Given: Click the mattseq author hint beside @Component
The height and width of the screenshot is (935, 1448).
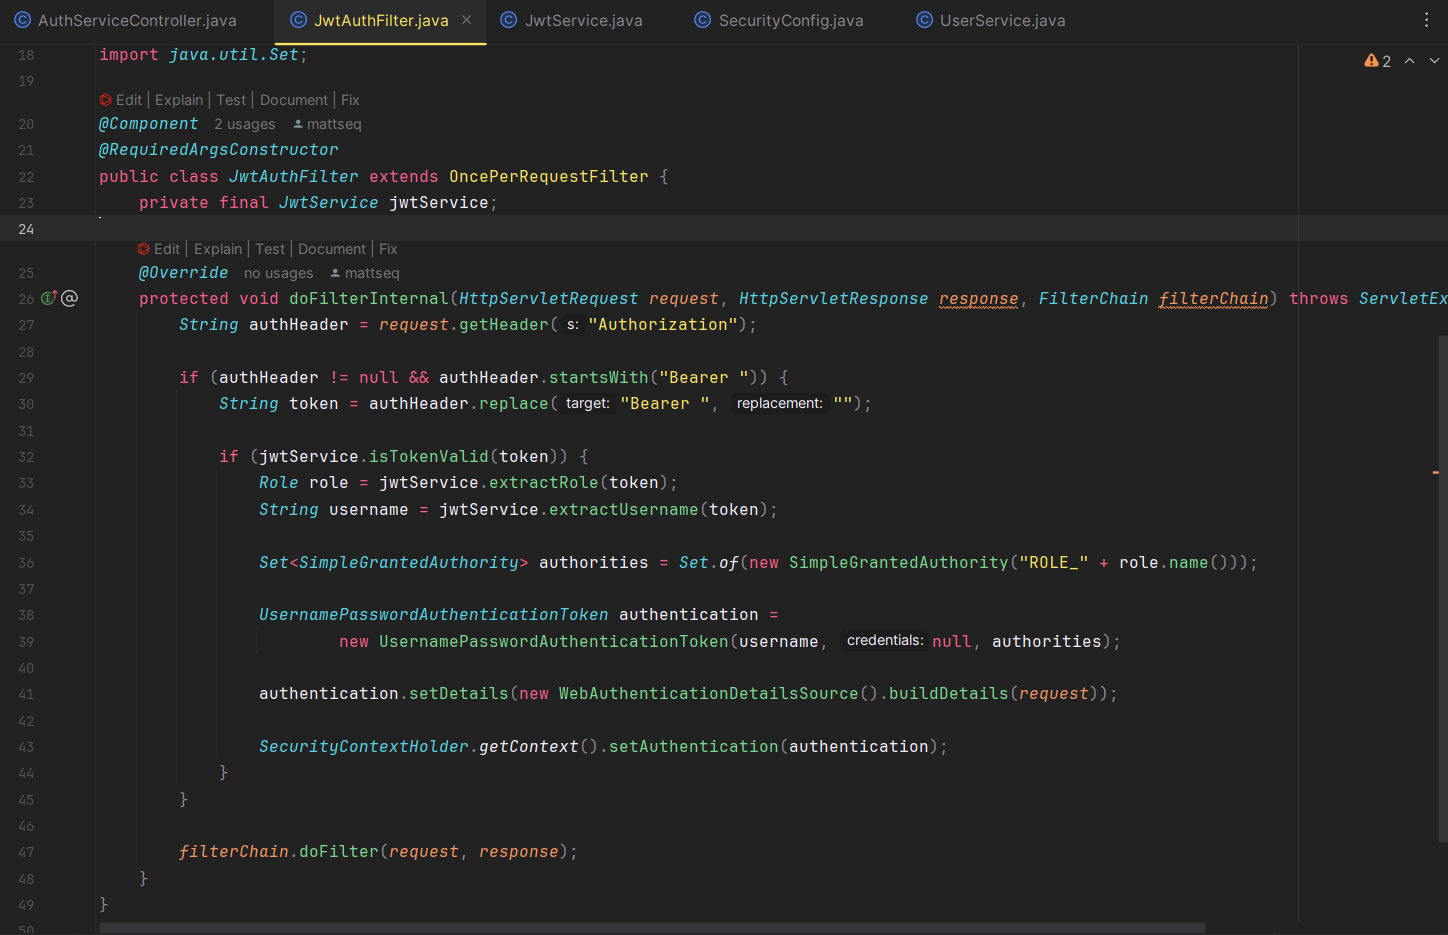Looking at the screenshot, I should pyautogui.click(x=333, y=124).
